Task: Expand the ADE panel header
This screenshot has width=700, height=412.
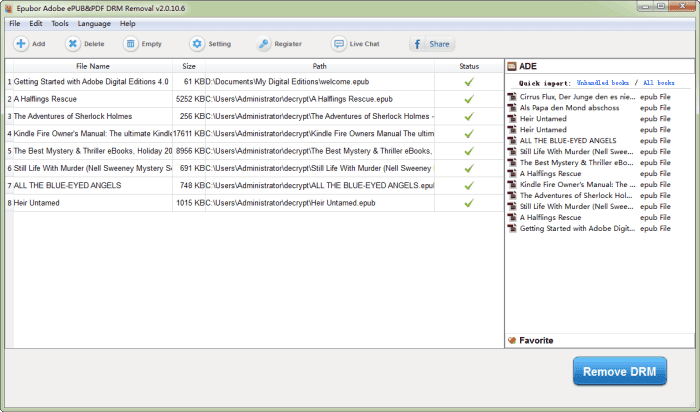Action: coord(600,67)
